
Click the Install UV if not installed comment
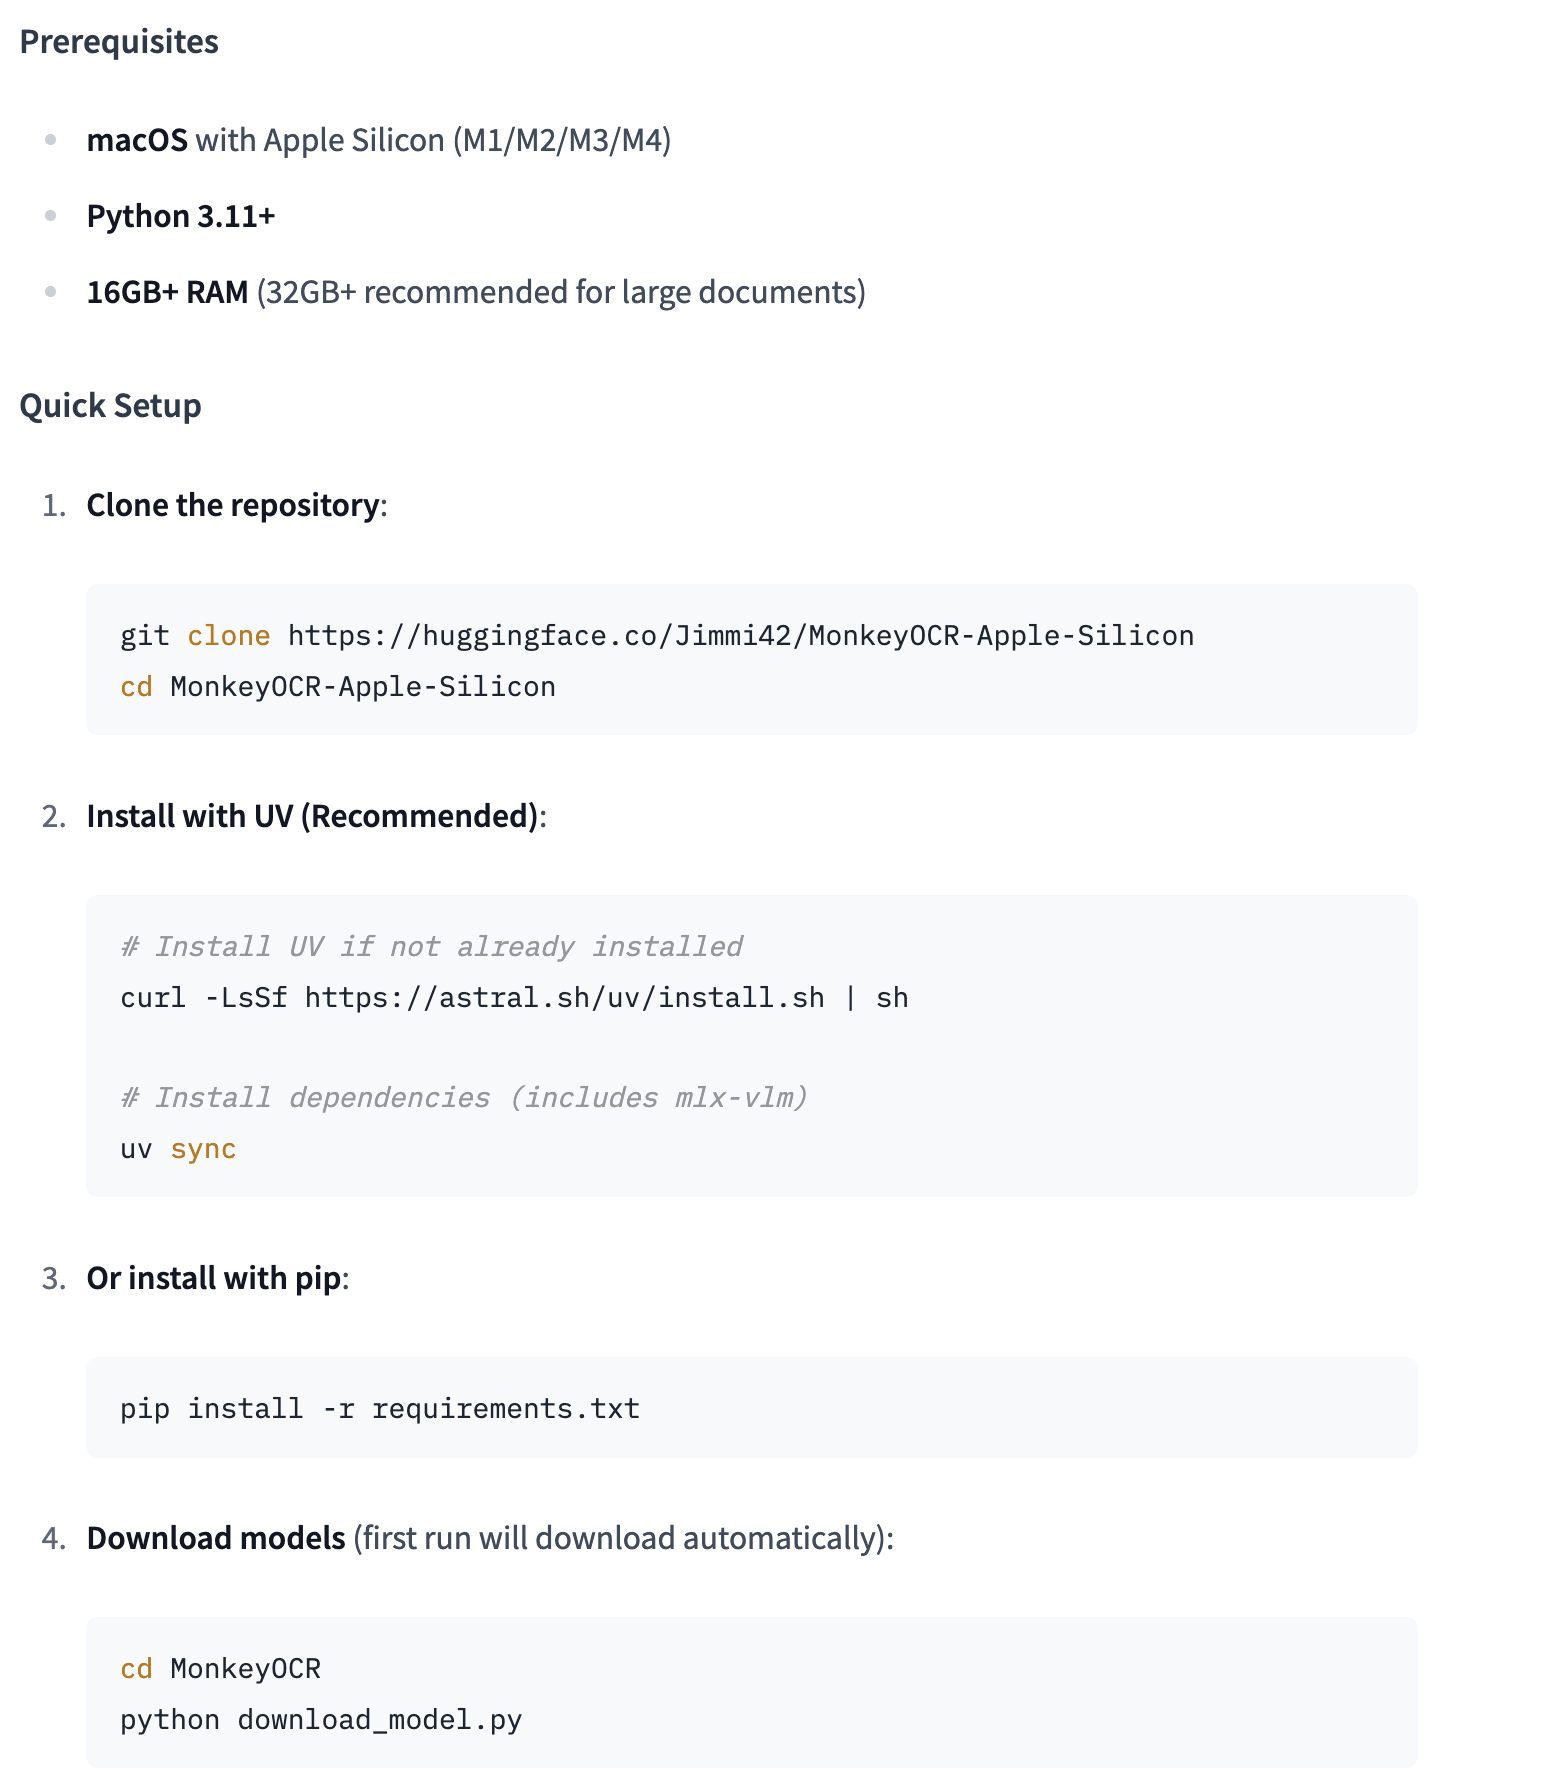pyautogui.click(x=431, y=947)
